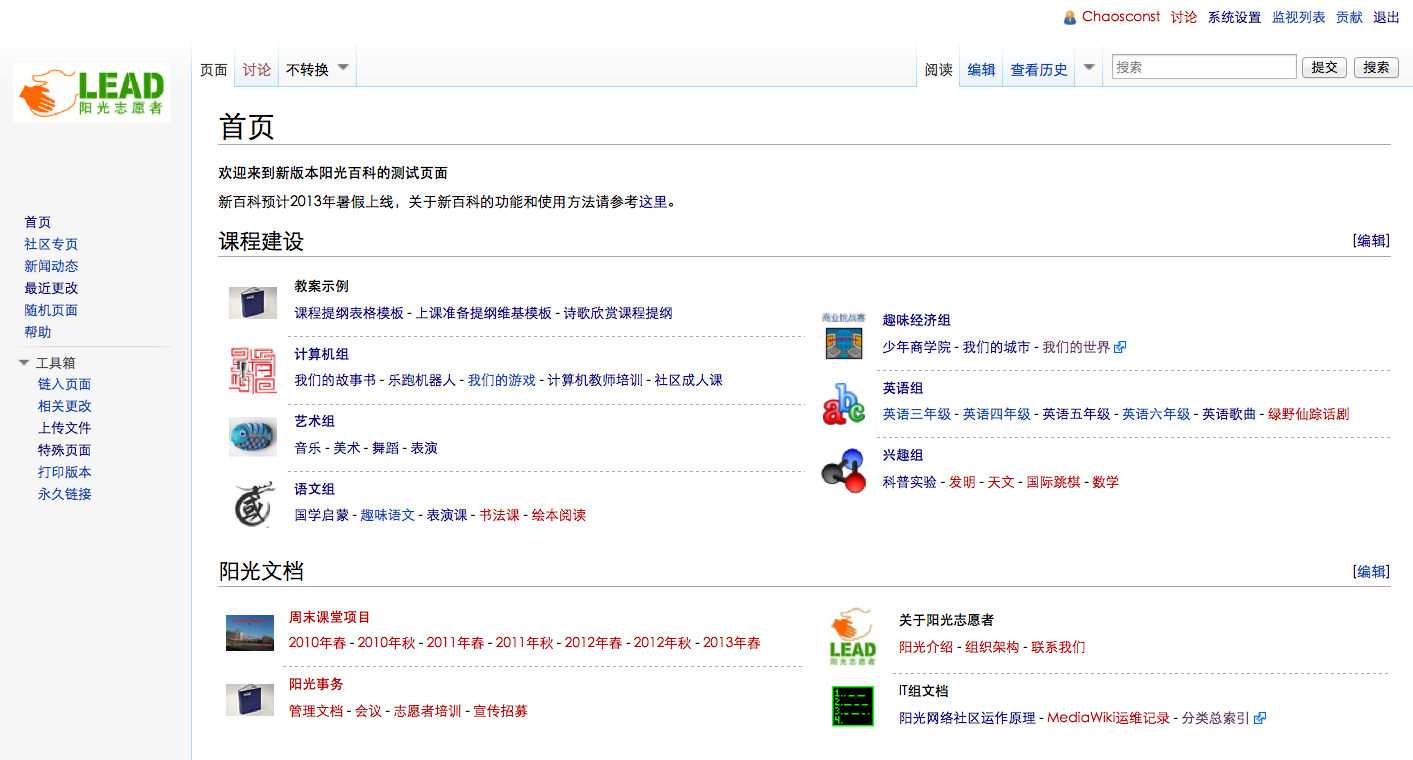Follow the 这里 link in the intro
Viewport: 1413px width, 760px height.
(x=653, y=202)
